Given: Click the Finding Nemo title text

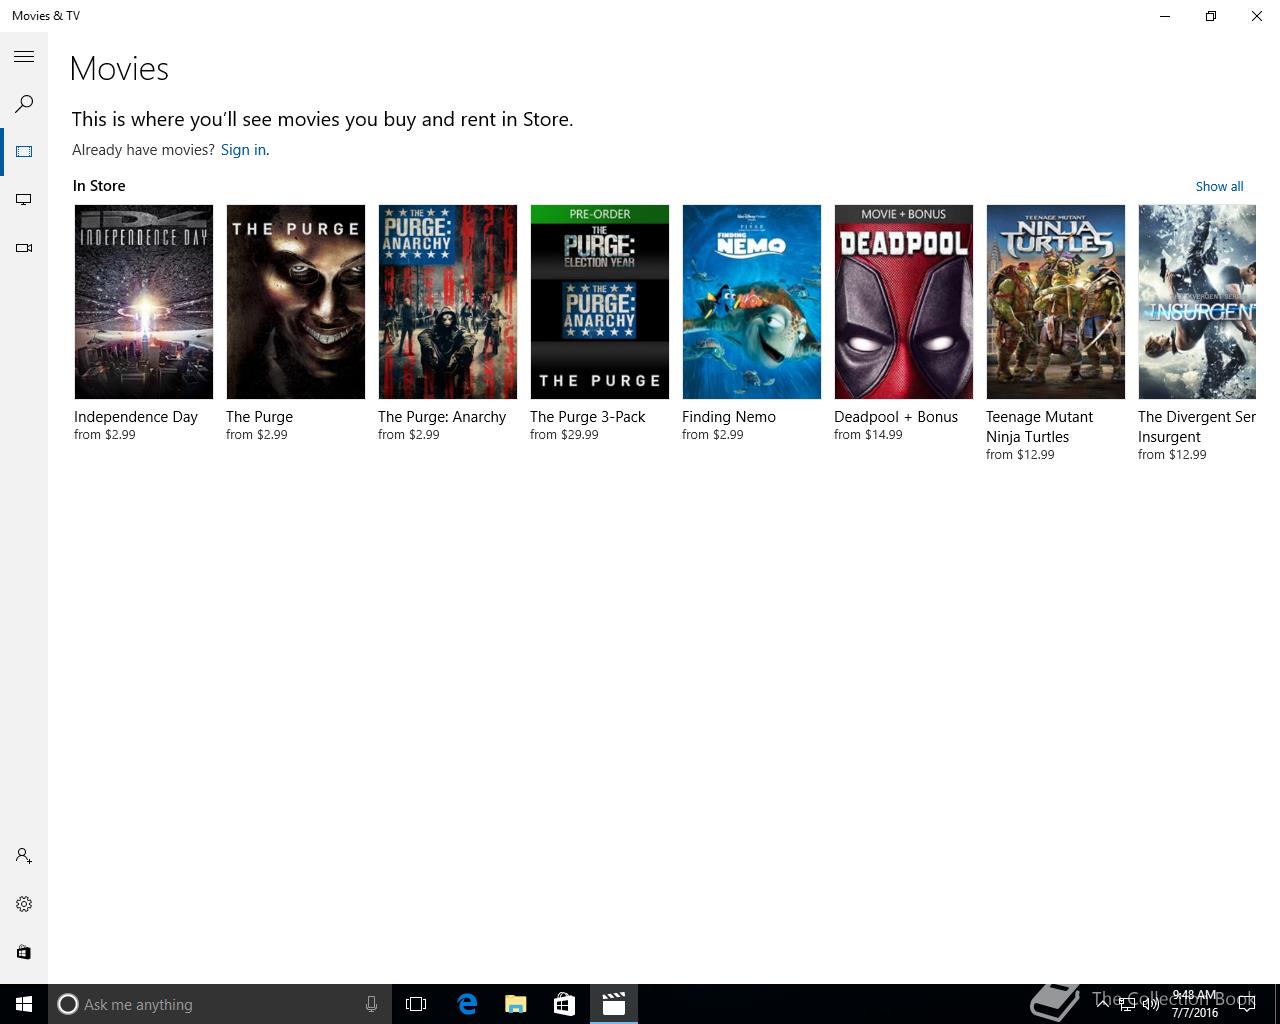Looking at the screenshot, I should click(729, 417).
